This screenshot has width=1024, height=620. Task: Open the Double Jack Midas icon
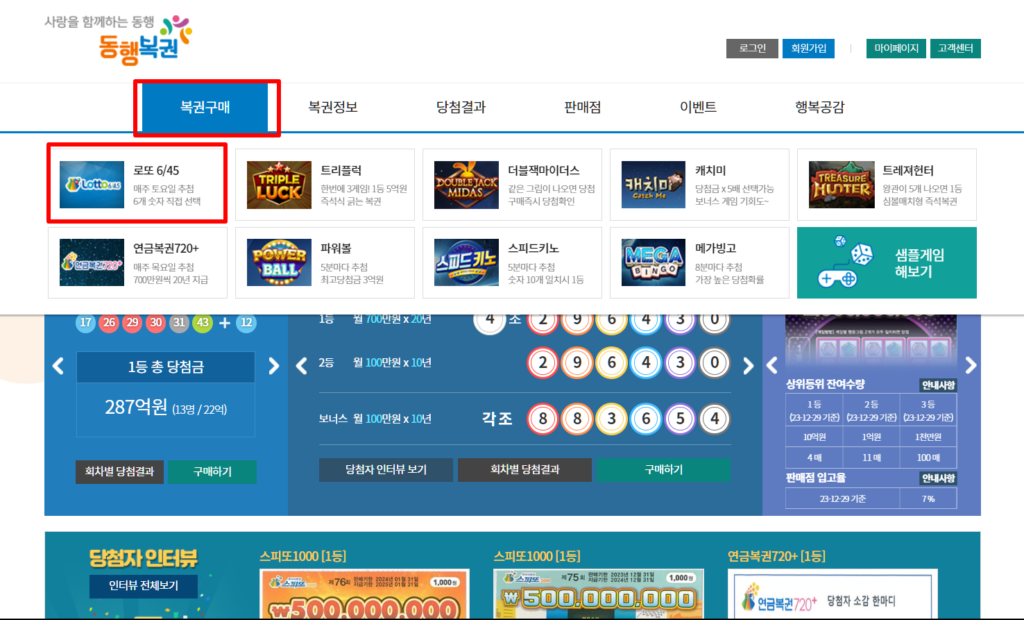[x=466, y=185]
